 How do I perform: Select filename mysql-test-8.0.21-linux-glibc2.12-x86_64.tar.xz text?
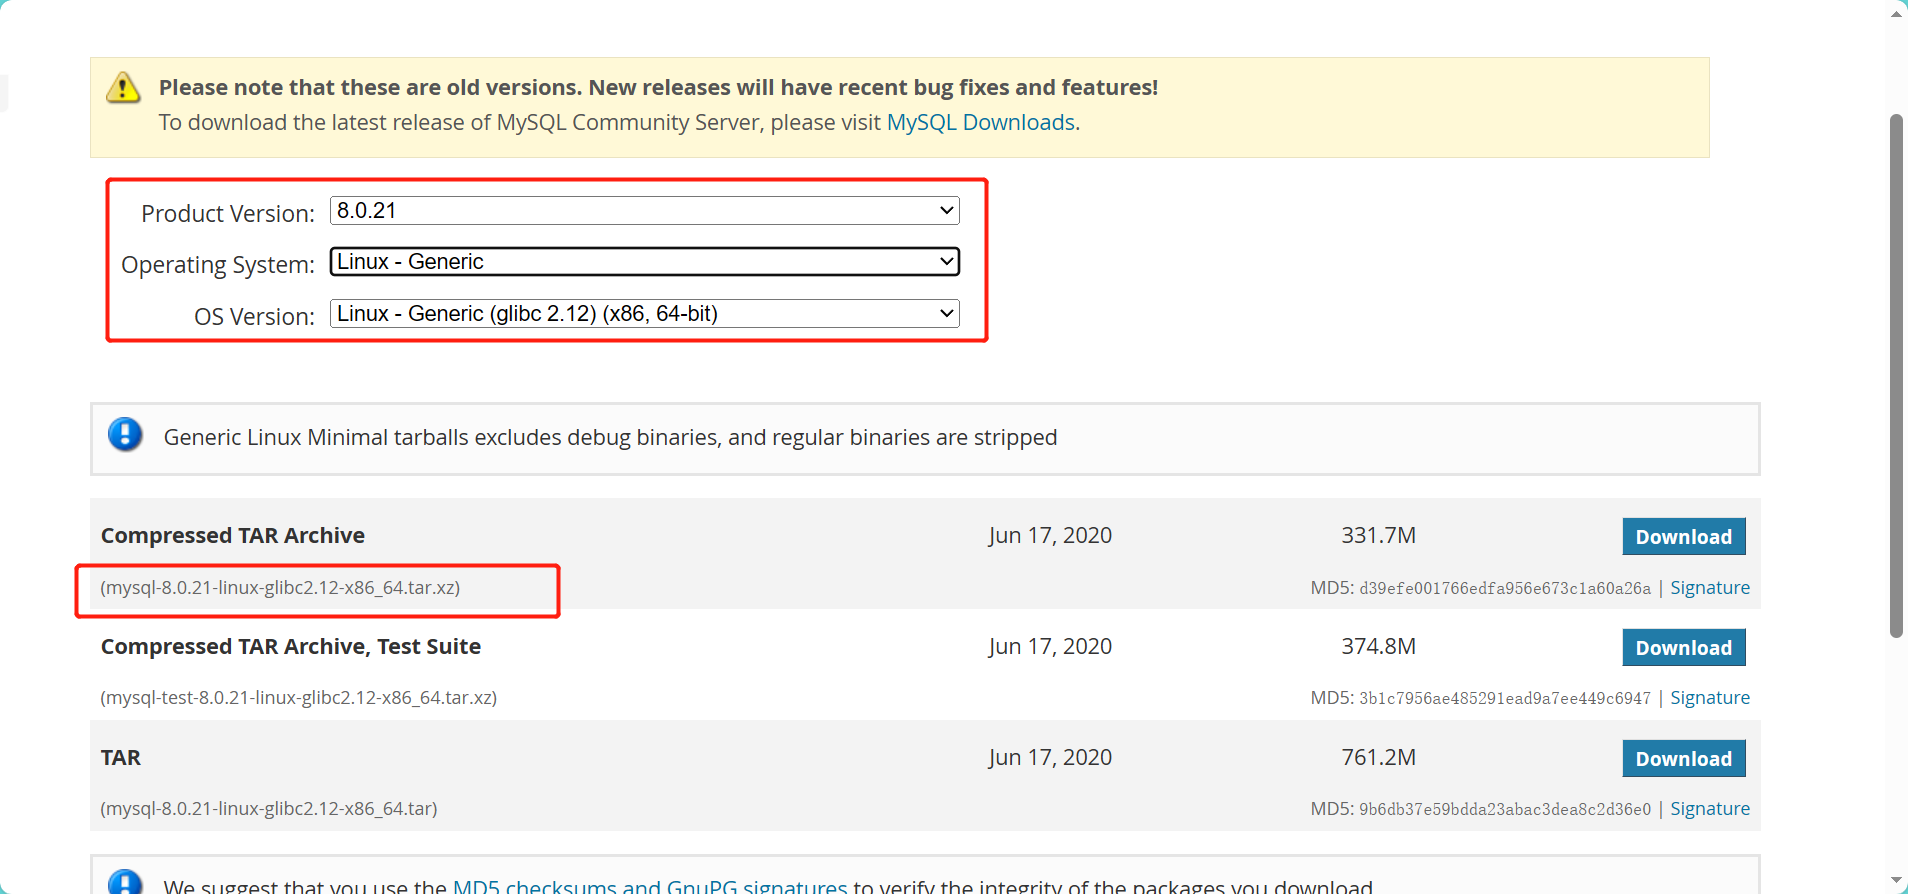[x=298, y=698]
